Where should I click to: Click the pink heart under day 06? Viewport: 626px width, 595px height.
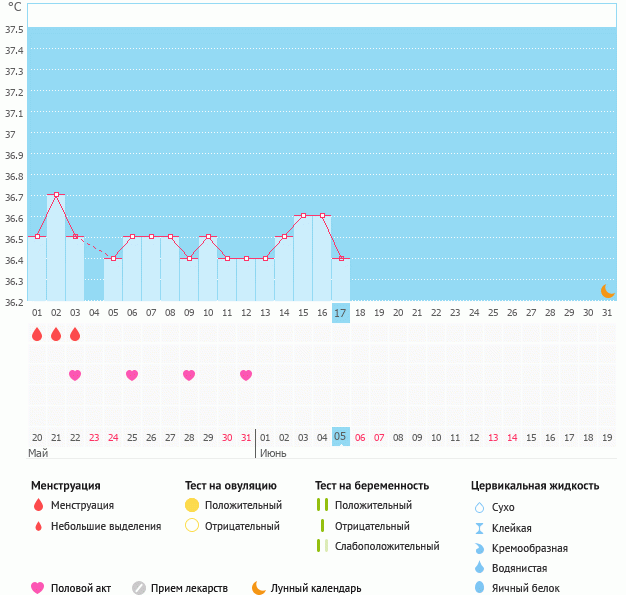click(132, 375)
